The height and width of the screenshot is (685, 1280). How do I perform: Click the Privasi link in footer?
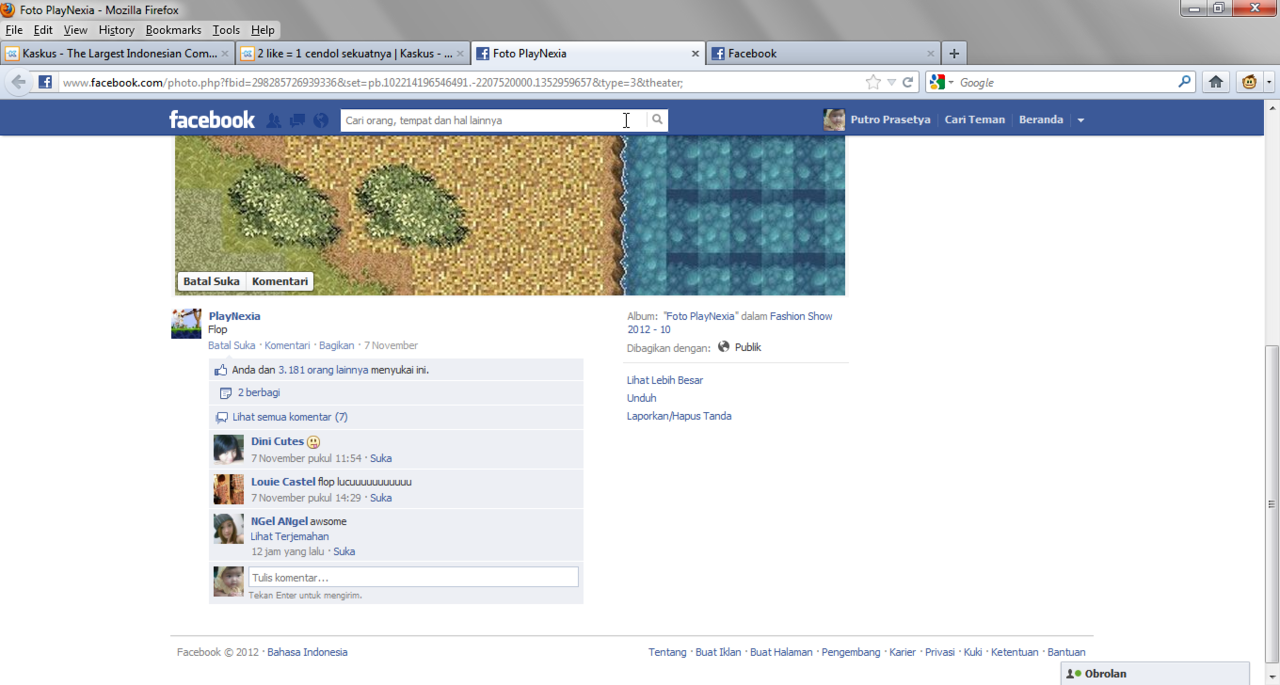pos(940,652)
